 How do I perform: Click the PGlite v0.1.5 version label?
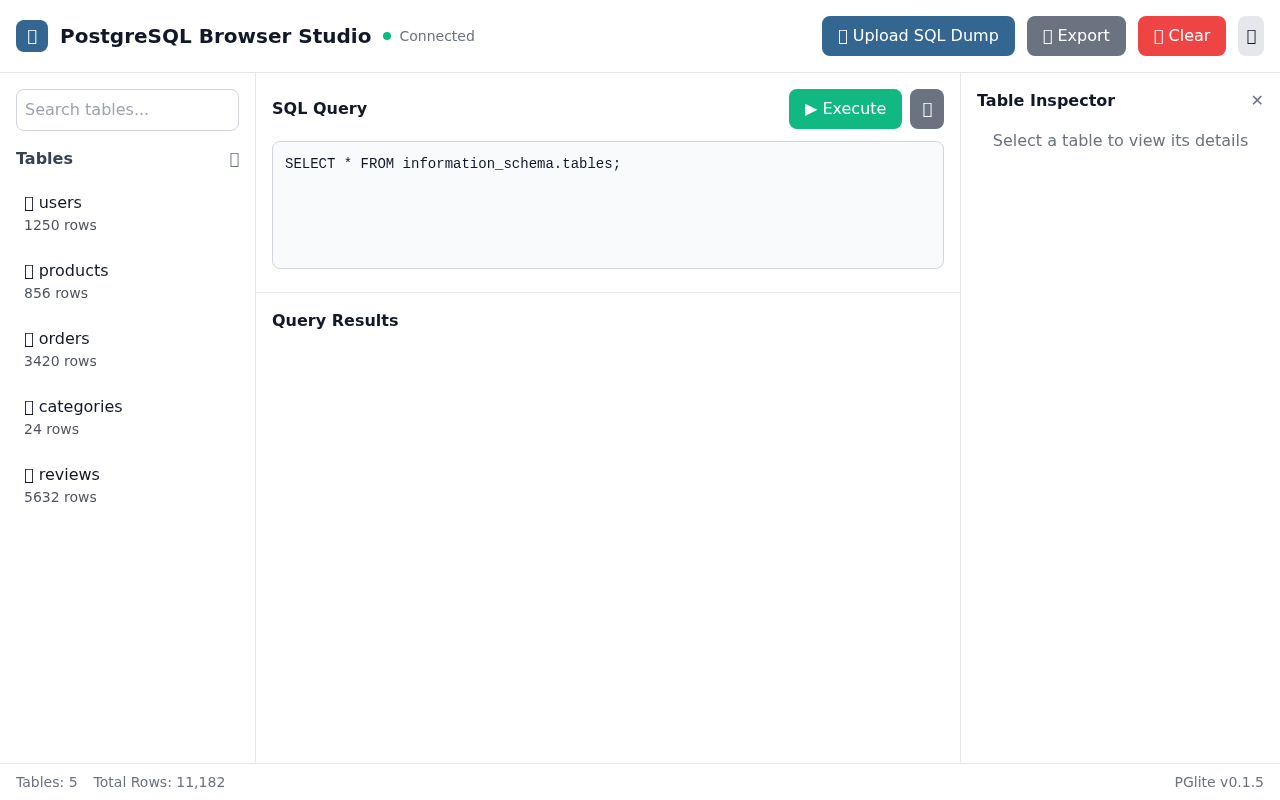[1219, 782]
